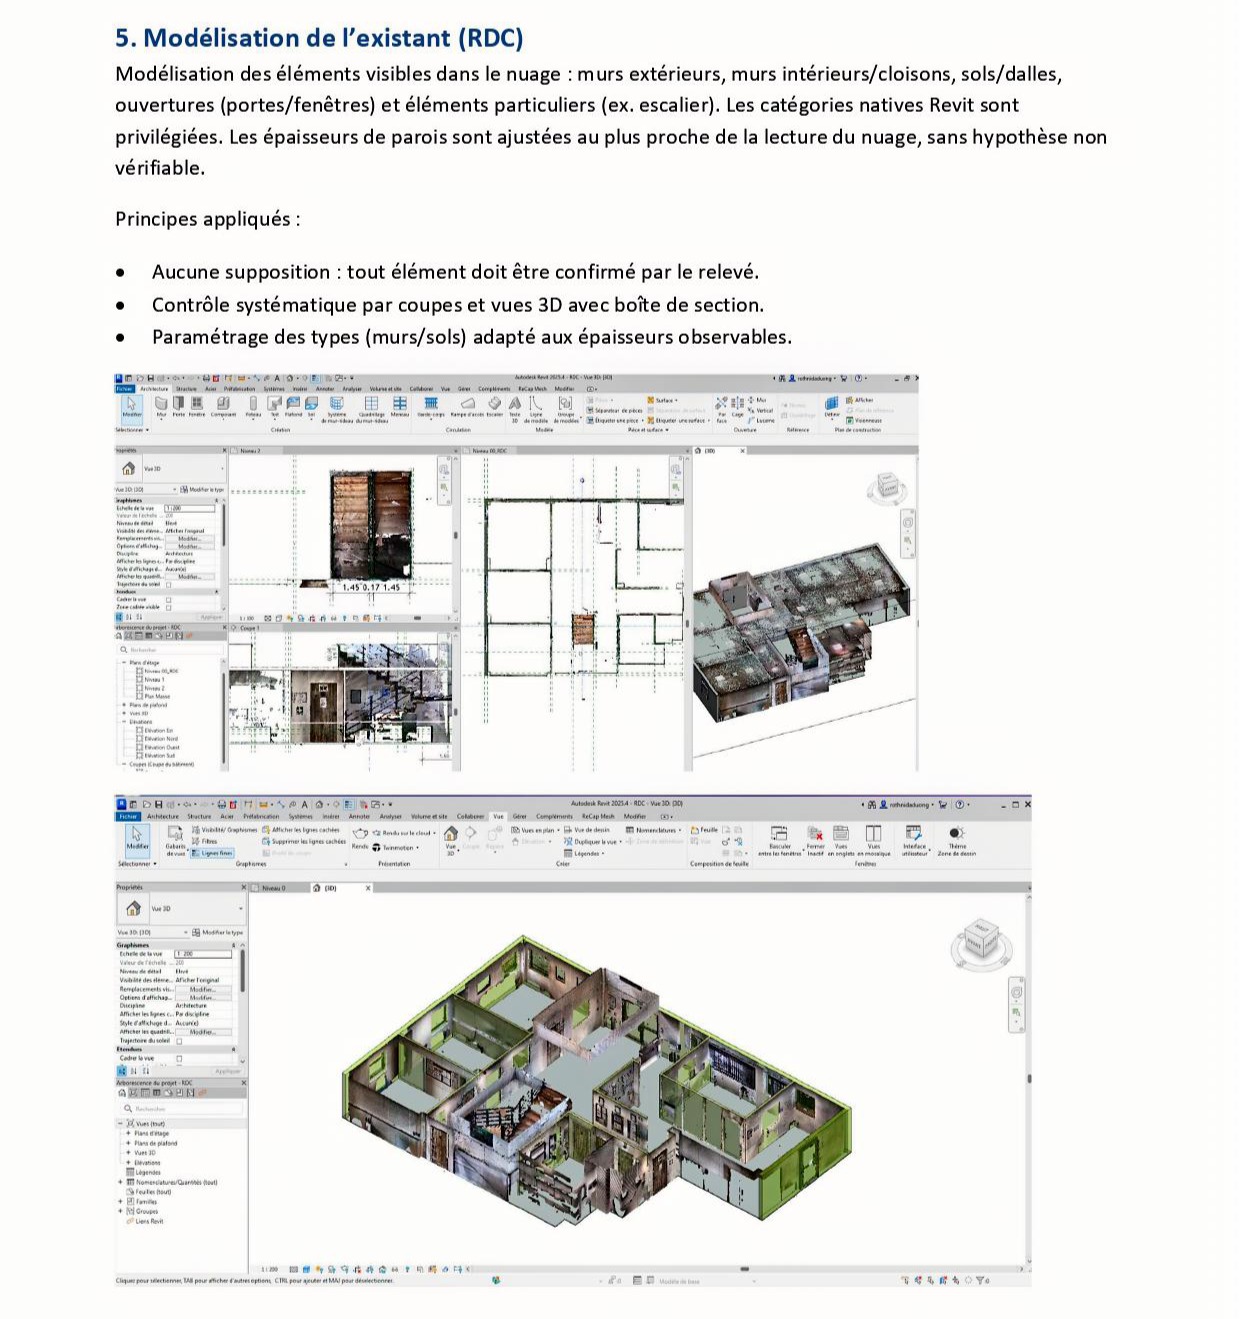This screenshot has width=1241, height=1319.
Task: Click Dupliquer la vue in lower Revit ribbon
Action: 591,842
